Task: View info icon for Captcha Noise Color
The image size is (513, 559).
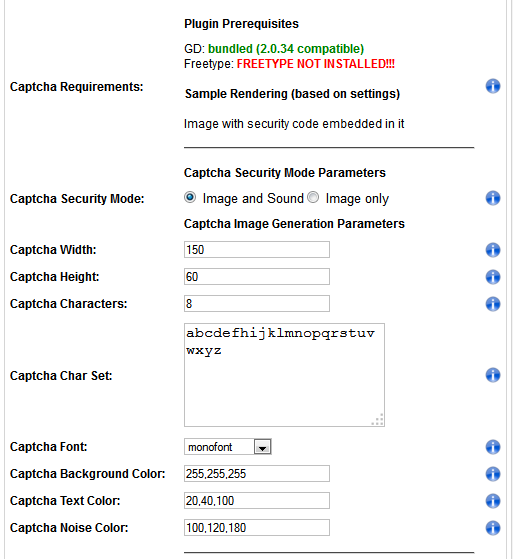Action: pos(493,528)
